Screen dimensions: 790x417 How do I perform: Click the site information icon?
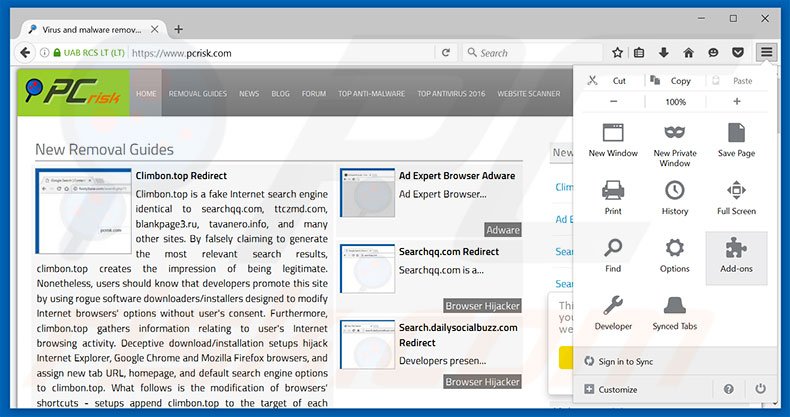pyautogui.click(x=44, y=52)
